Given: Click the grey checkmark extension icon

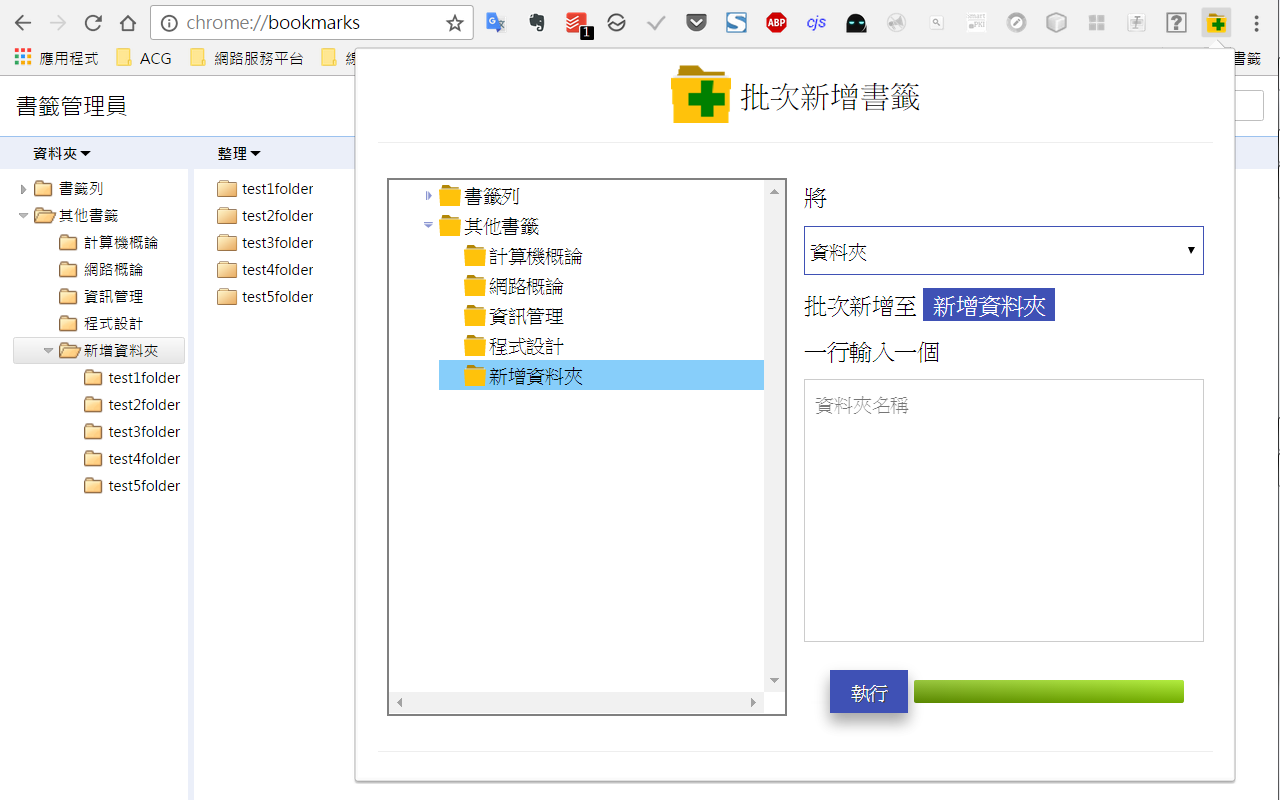Looking at the screenshot, I should [x=656, y=22].
